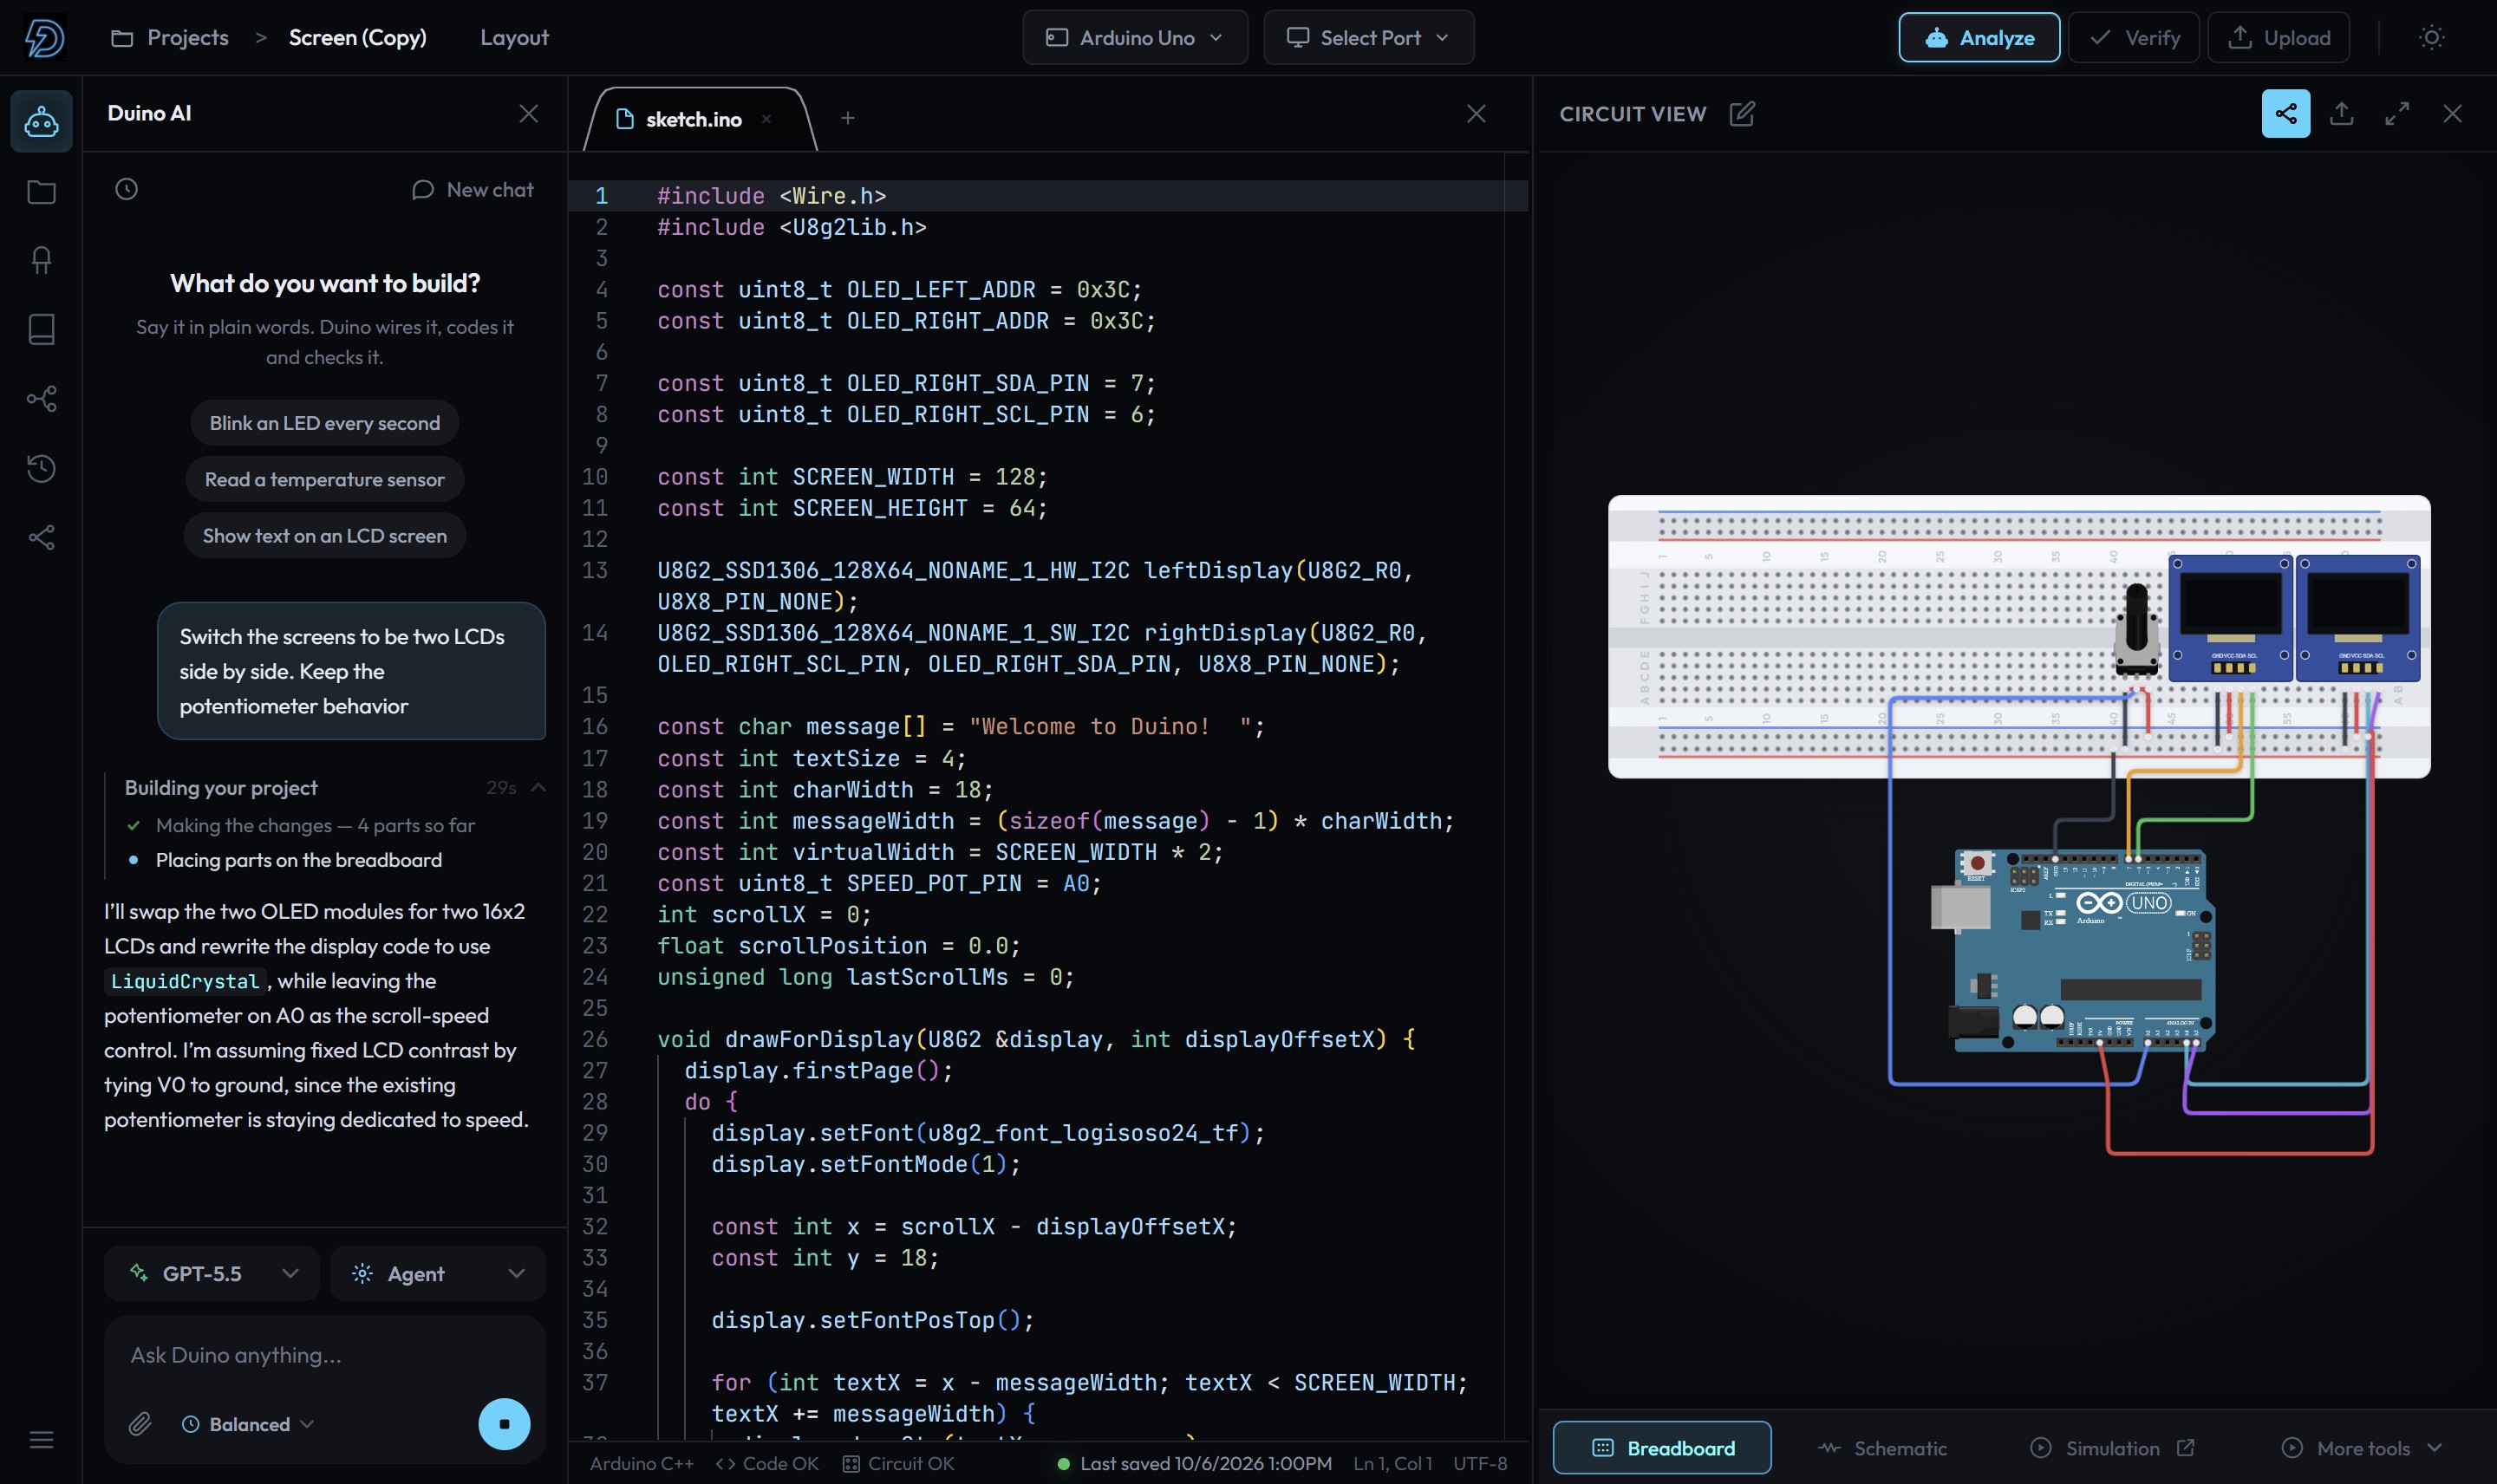
Task: Click the Verify button
Action: click(2133, 37)
